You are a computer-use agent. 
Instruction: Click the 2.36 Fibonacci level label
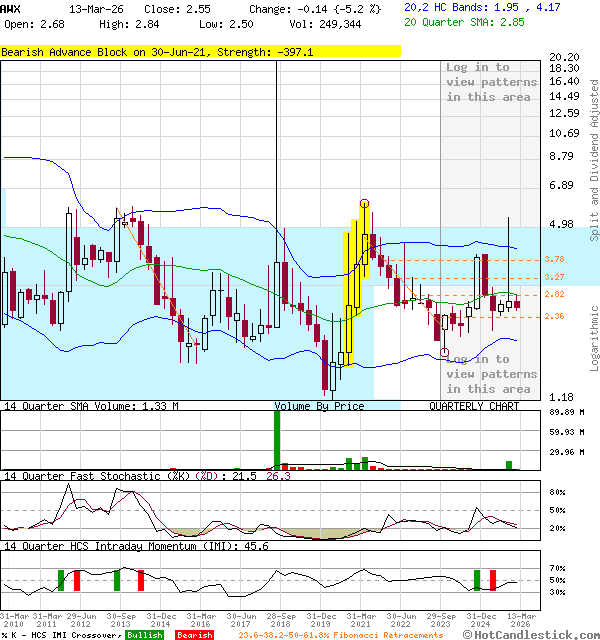click(x=554, y=316)
